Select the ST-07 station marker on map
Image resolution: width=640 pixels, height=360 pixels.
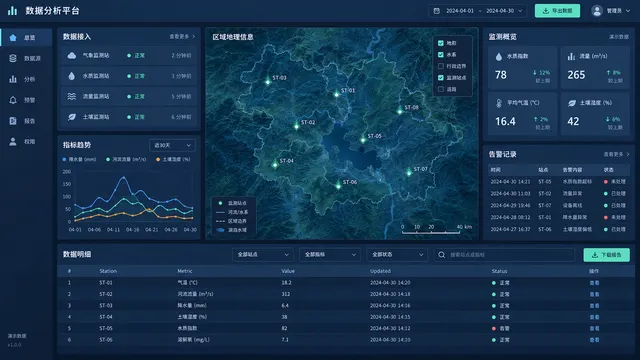click(409, 173)
